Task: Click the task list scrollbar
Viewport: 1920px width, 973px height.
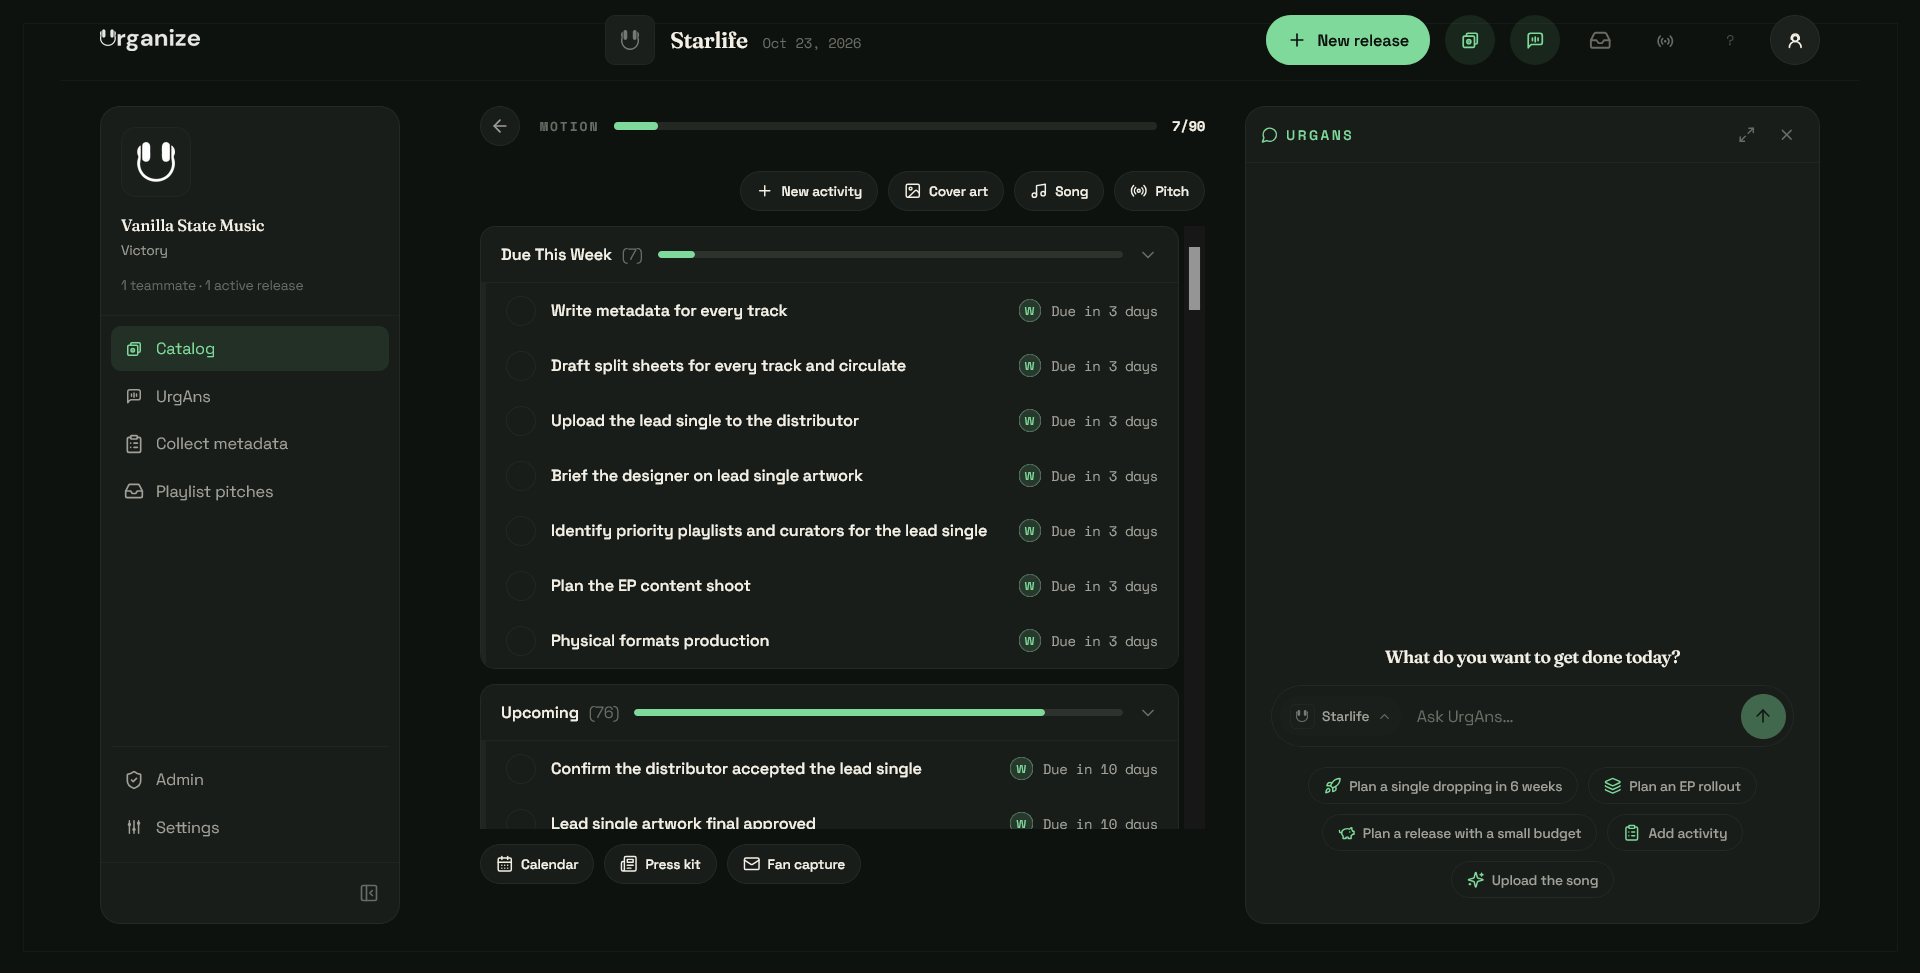Action: click(x=1194, y=278)
